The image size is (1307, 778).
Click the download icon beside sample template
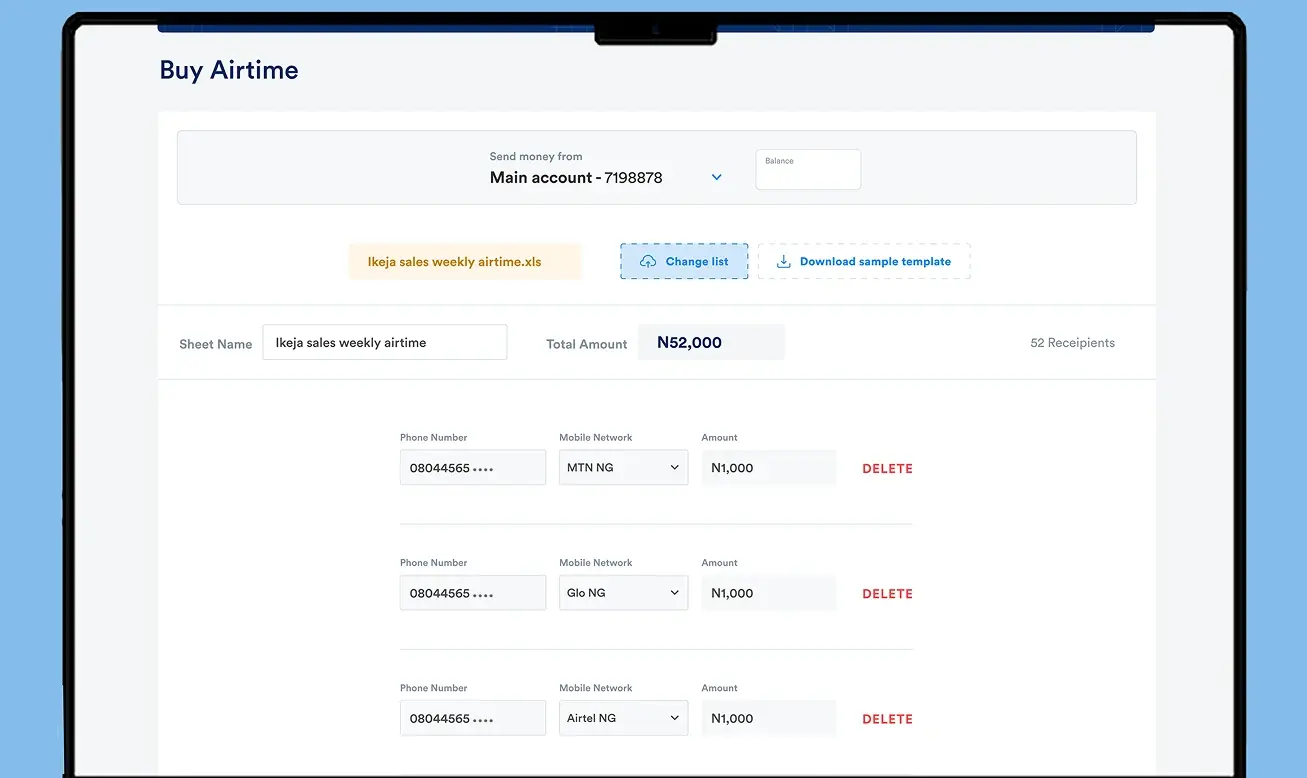coord(784,261)
